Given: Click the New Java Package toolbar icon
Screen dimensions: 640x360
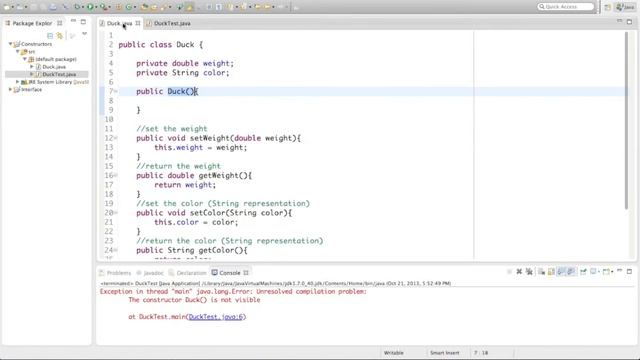Looking at the screenshot, I should [119, 7].
